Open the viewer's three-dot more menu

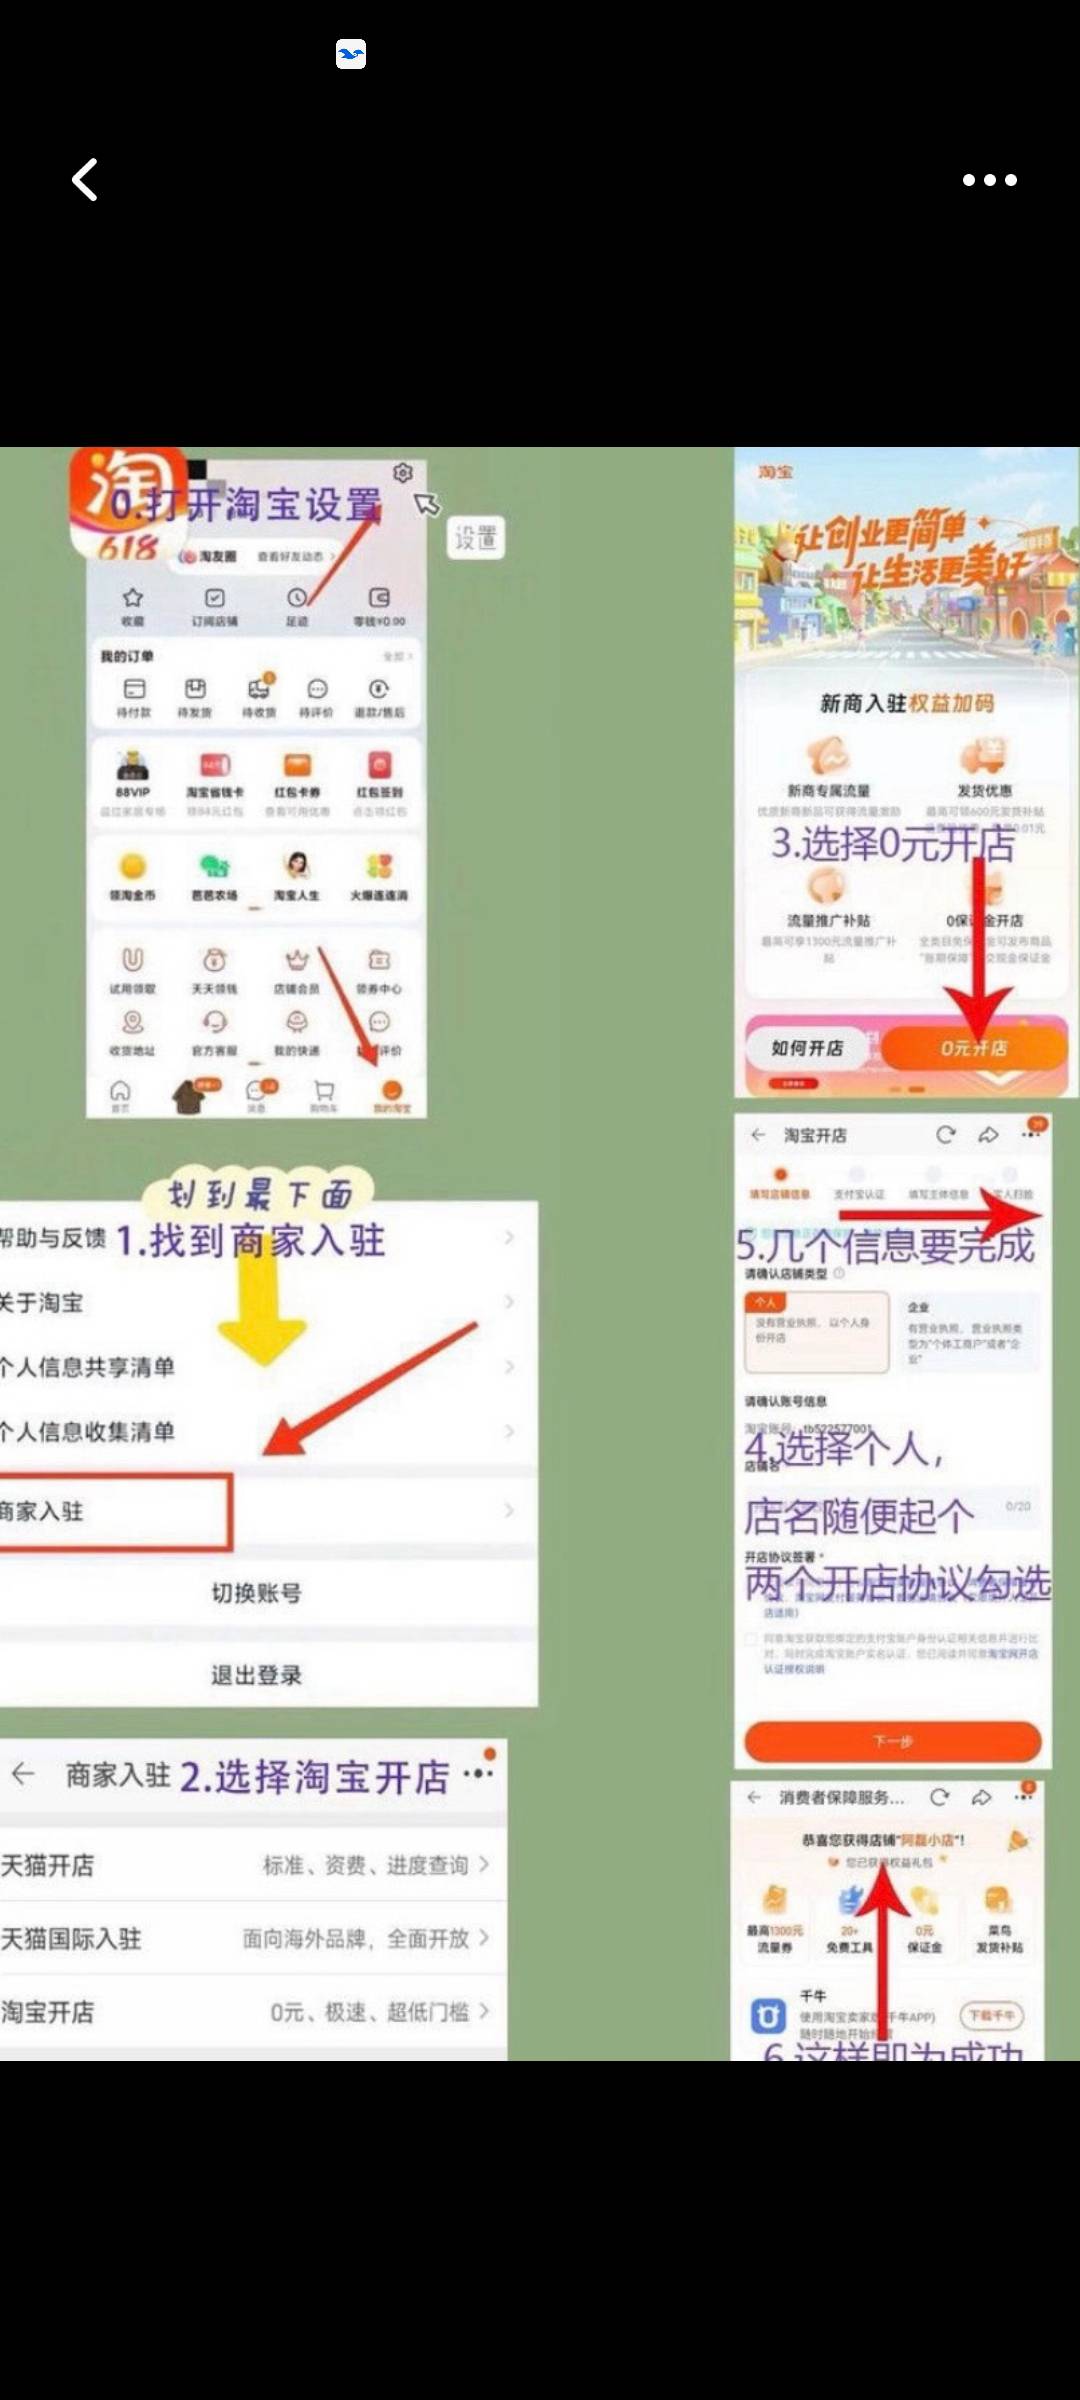(989, 180)
